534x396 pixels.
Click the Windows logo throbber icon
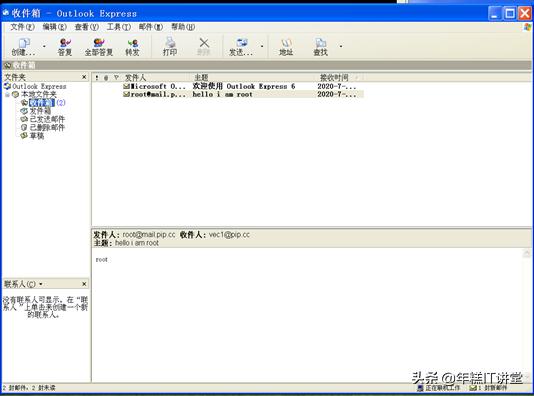tap(527, 27)
